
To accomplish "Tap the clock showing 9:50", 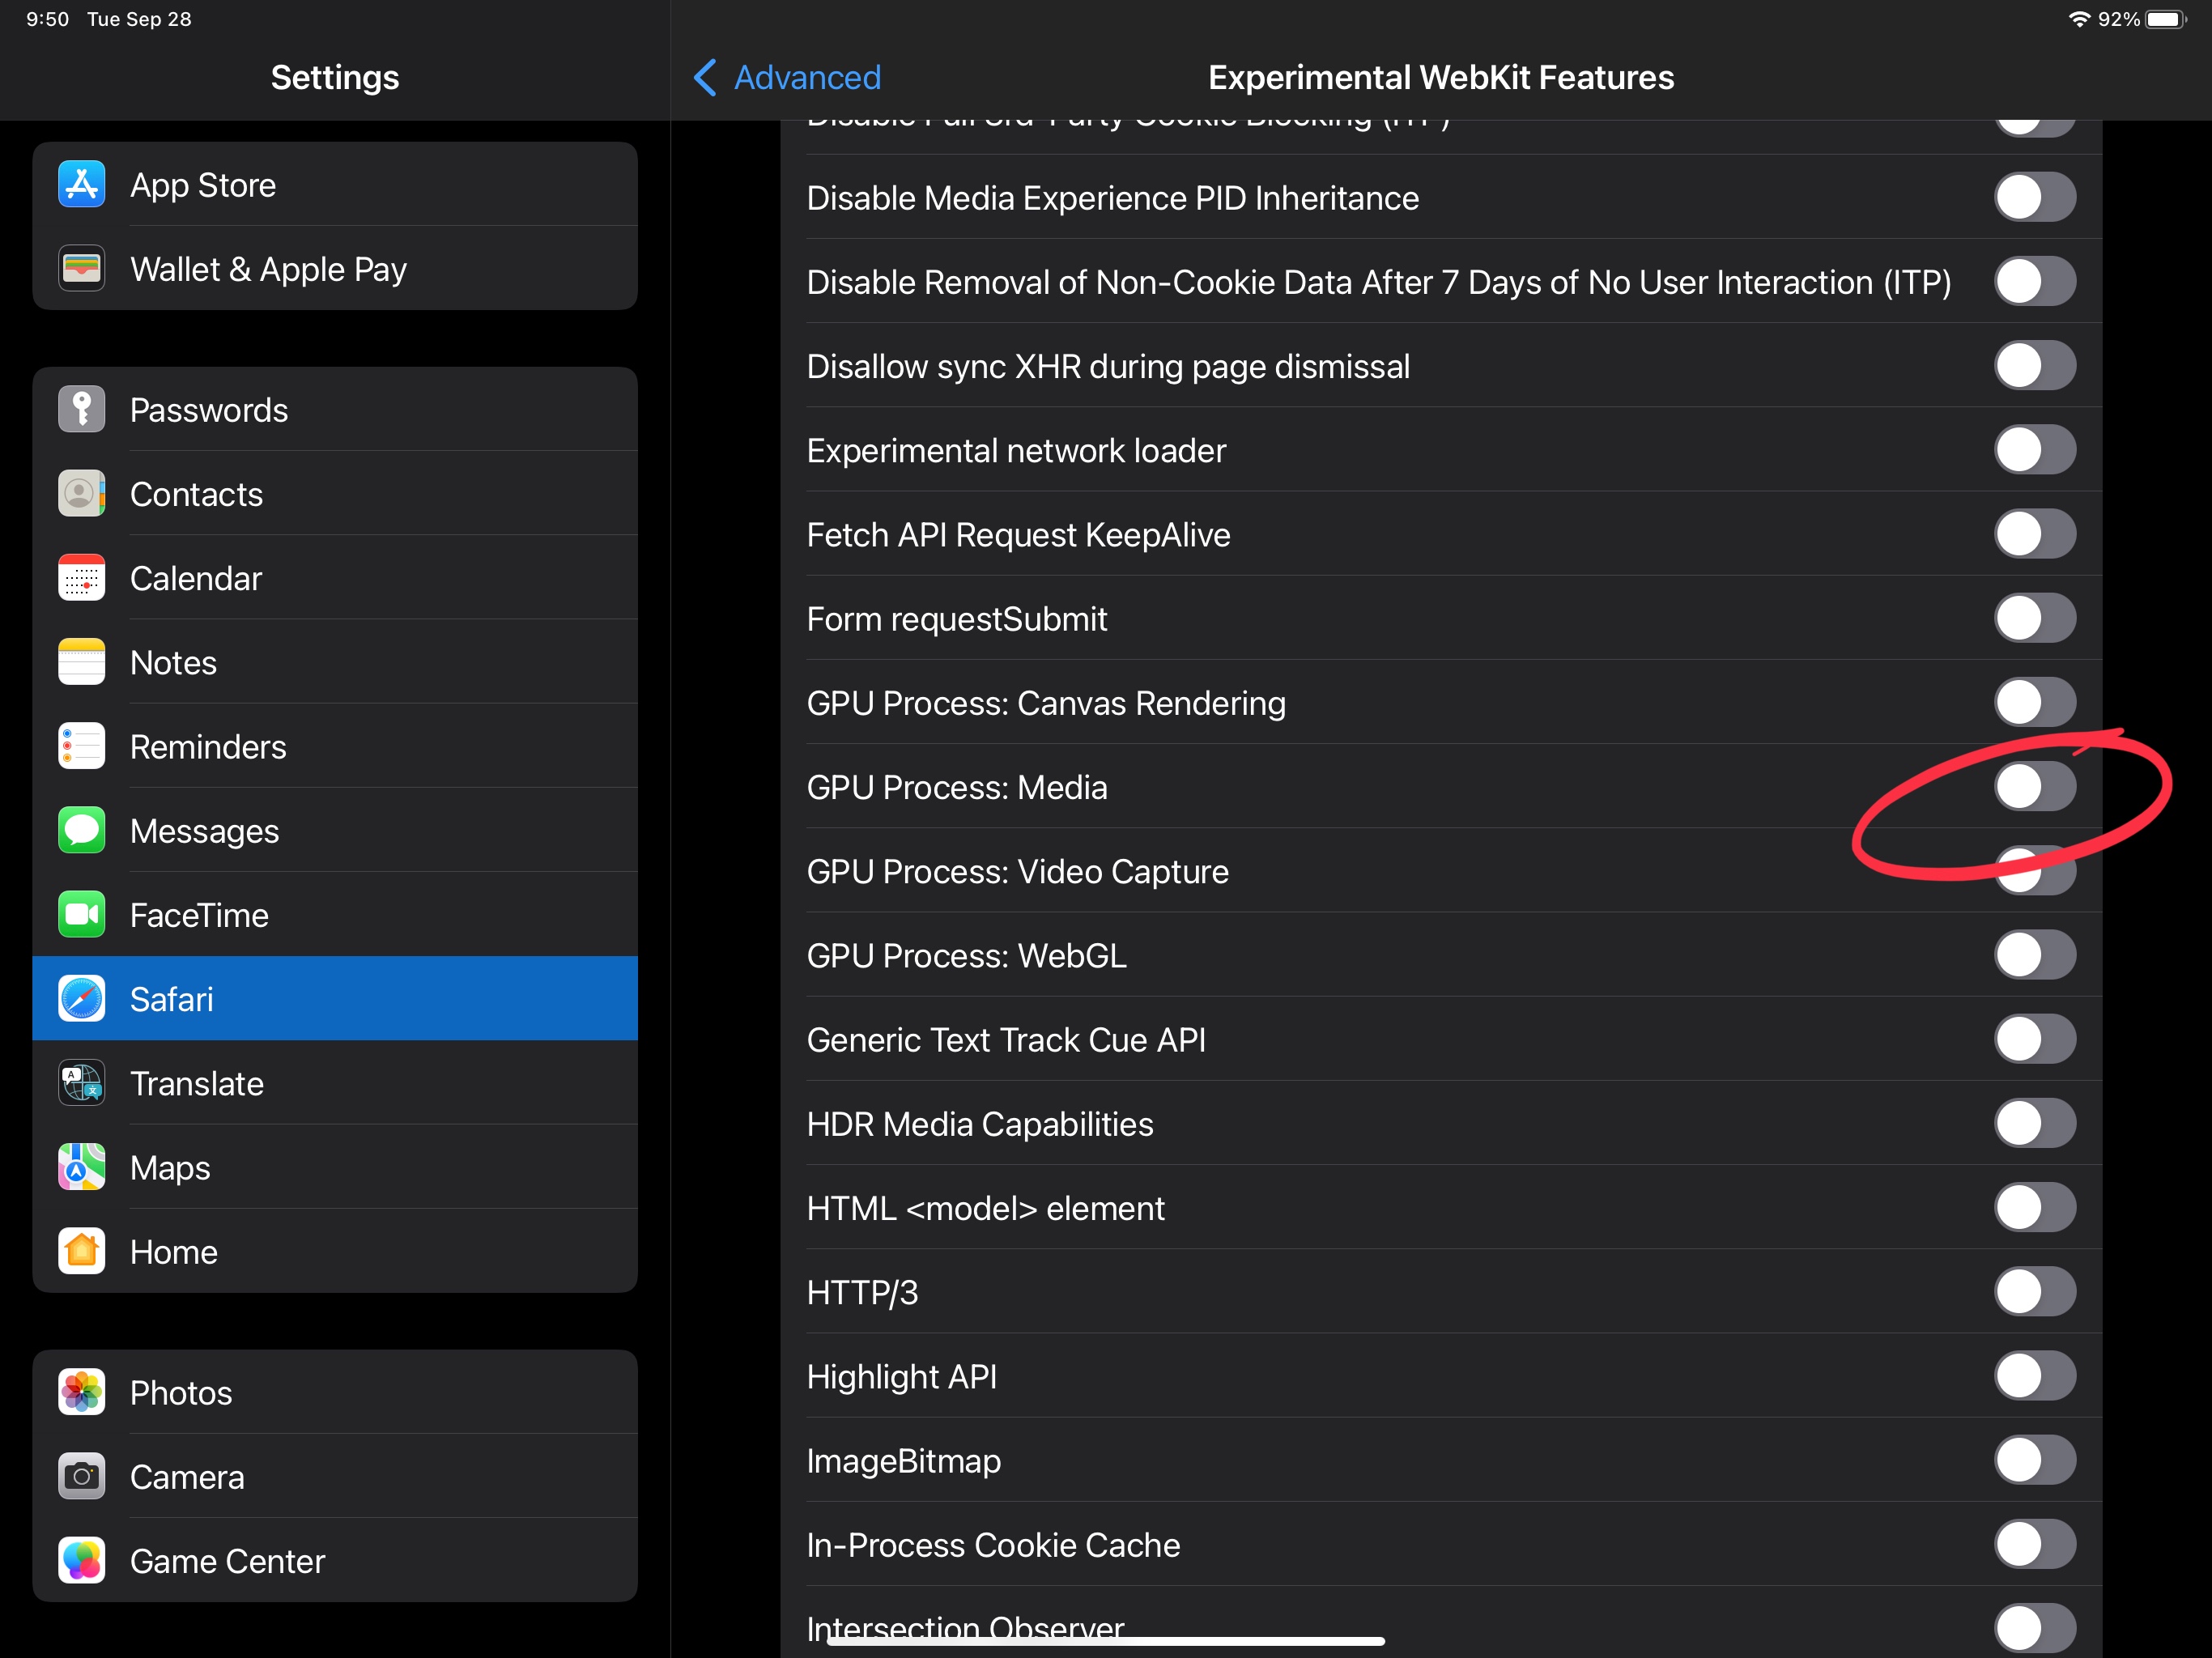I will 47,19.
